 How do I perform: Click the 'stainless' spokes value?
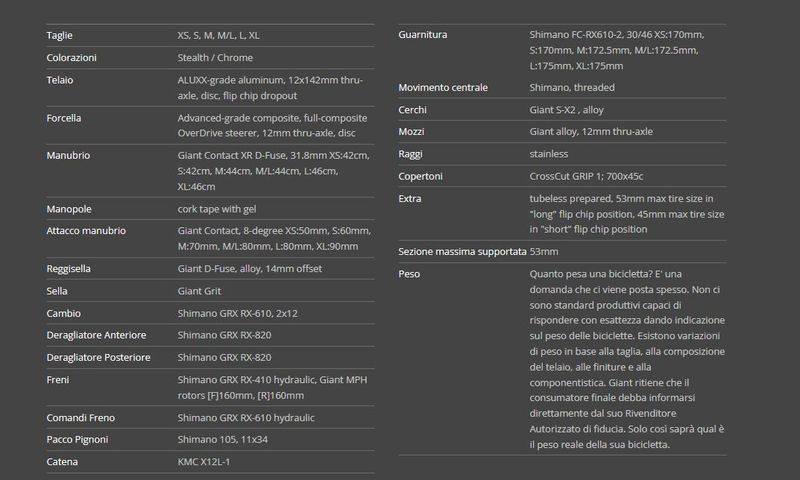pos(548,154)
